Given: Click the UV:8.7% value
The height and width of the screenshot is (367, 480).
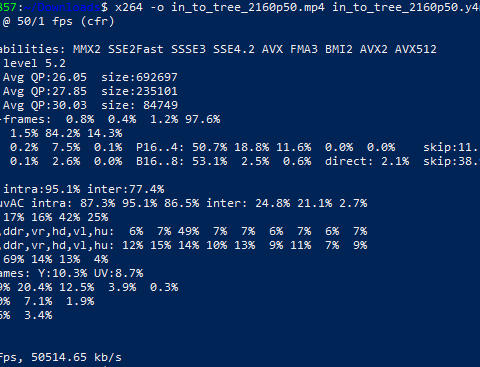Looking at the screenshot, I should pos(119,273).
